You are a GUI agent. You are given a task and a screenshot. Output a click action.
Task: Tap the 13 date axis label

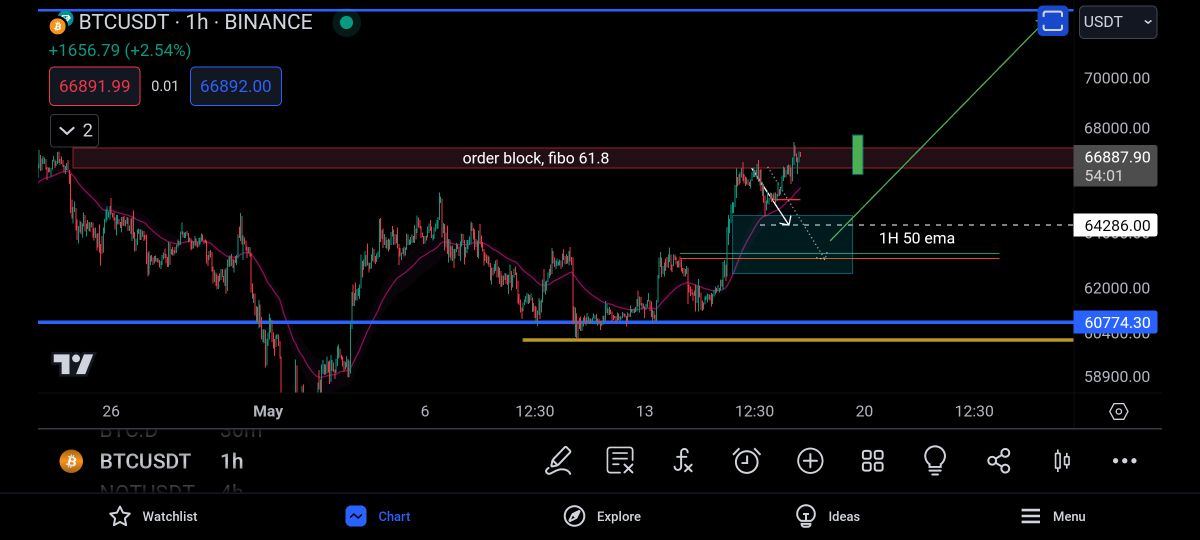point(645,411)
